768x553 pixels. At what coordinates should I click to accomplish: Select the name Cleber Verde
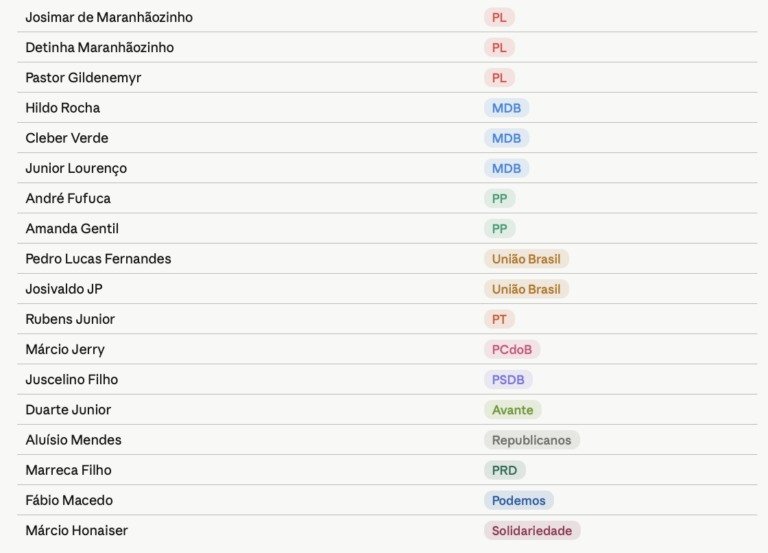[67, 138]
